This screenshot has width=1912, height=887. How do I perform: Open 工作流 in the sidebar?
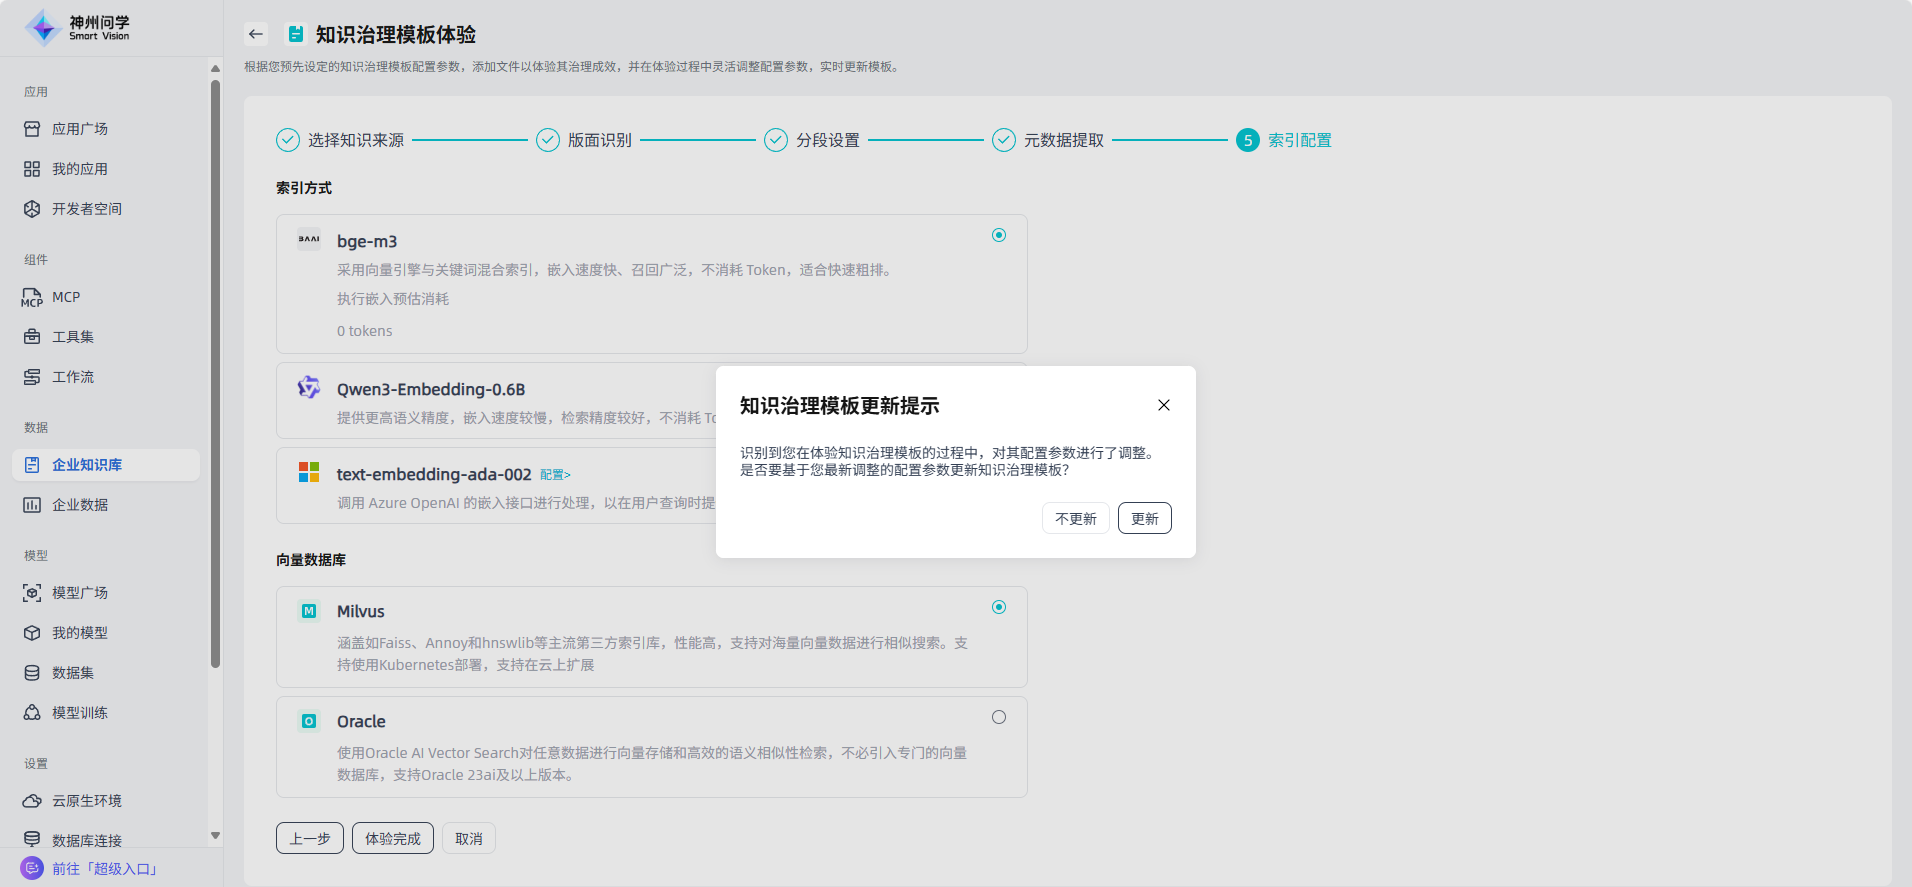pos(72,377)
